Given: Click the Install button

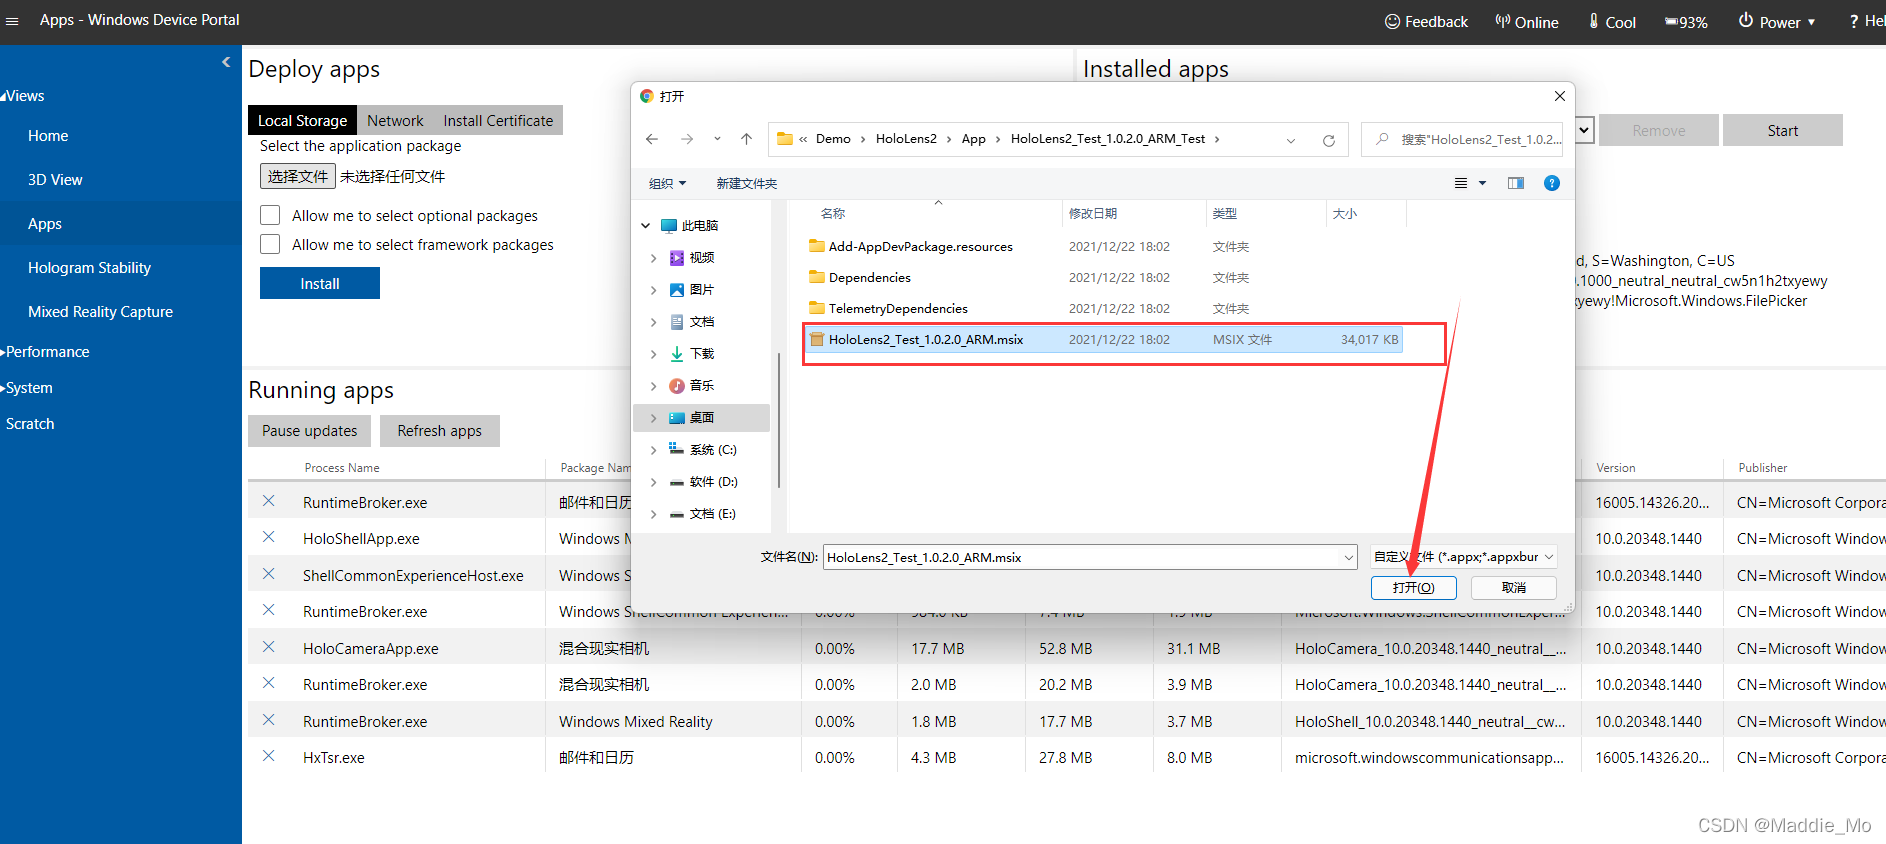Looking at the screenshot, I should [320, 283].
